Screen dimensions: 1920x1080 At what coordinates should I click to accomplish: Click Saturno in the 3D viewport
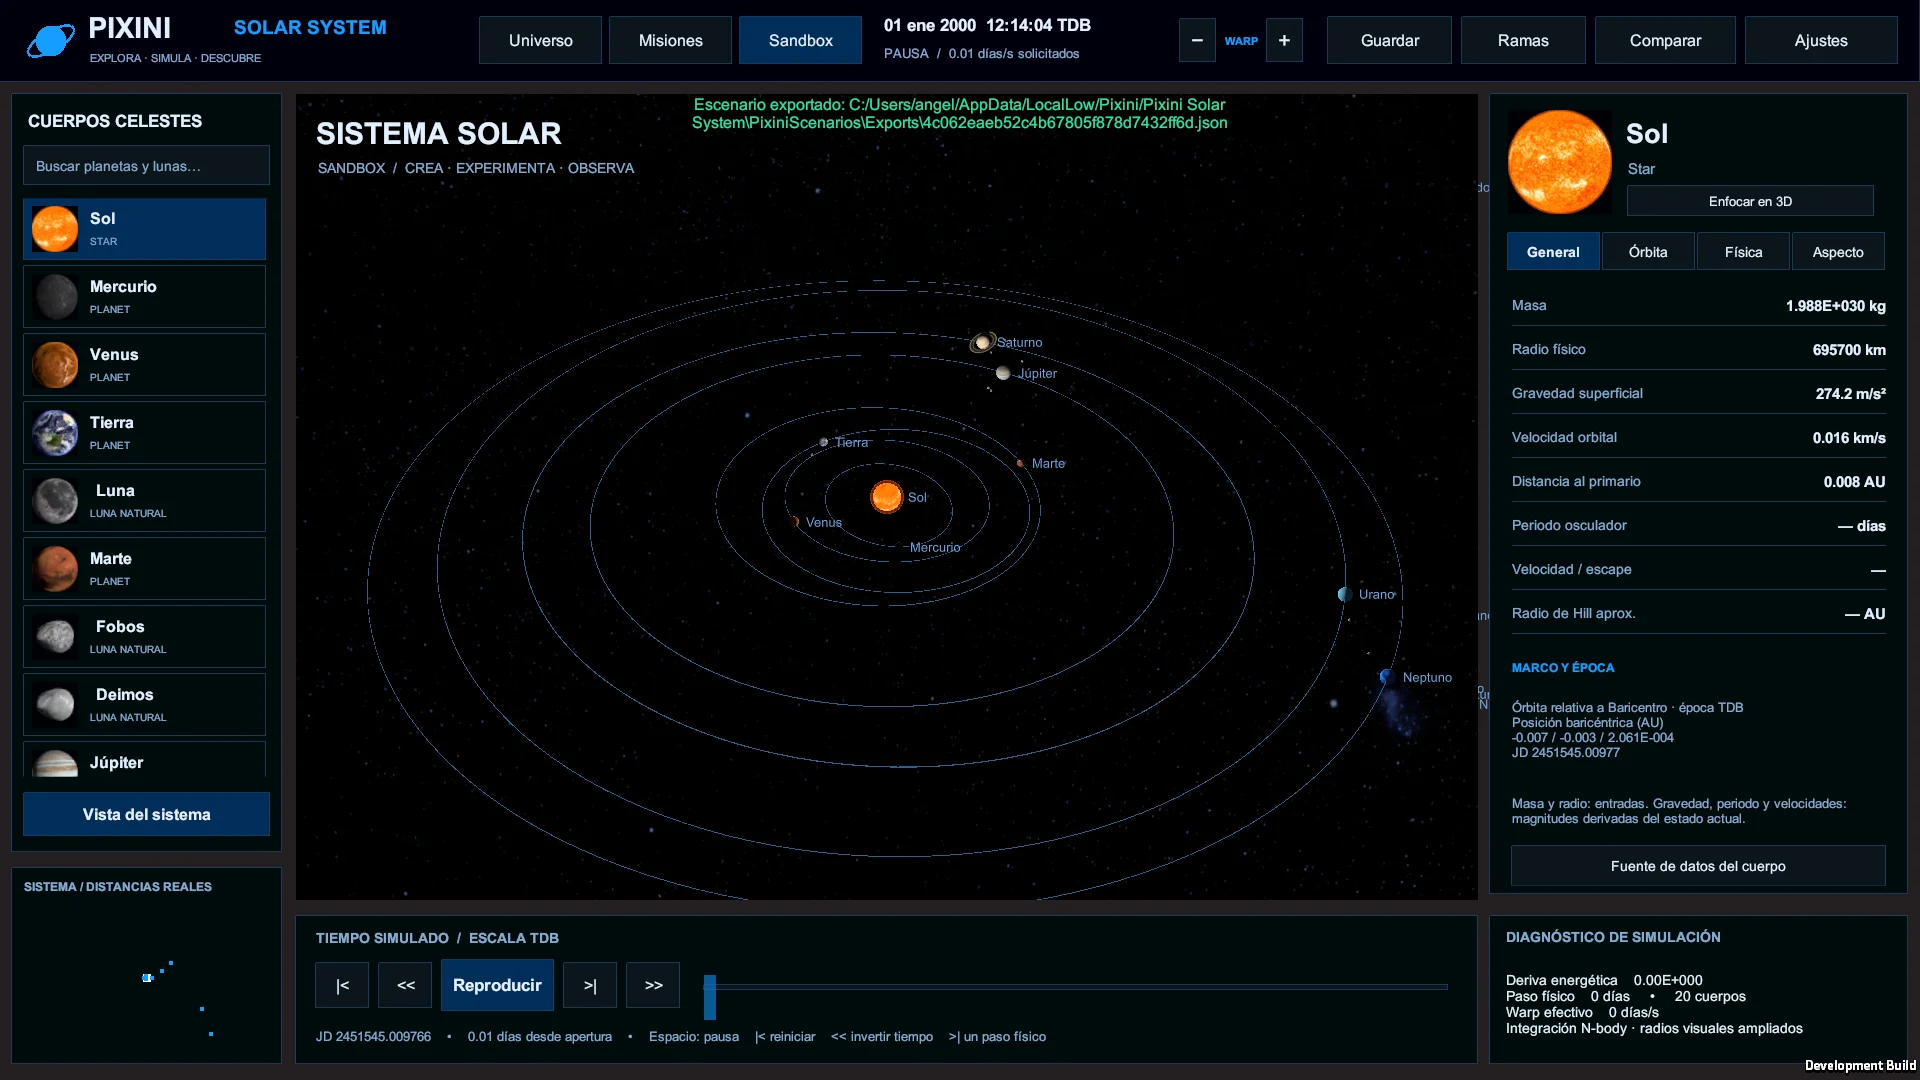[982, 343]
